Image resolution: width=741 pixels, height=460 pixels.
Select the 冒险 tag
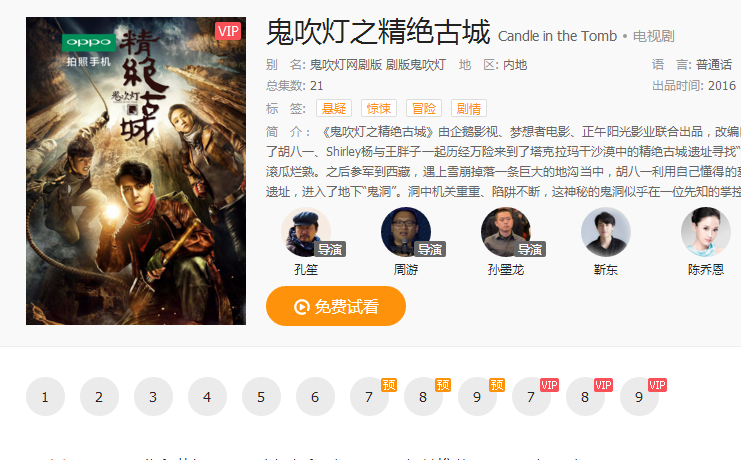coord(424,108)
